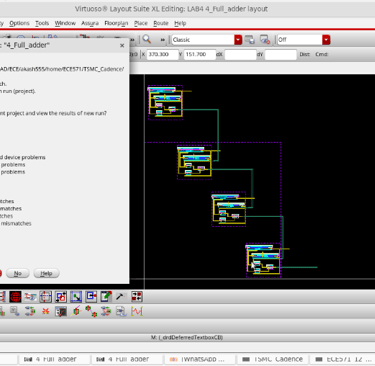This screenshot has width=375, height=366.
Task: Click the Y coordinate field showing 151.700
Action: pos(200,54)
